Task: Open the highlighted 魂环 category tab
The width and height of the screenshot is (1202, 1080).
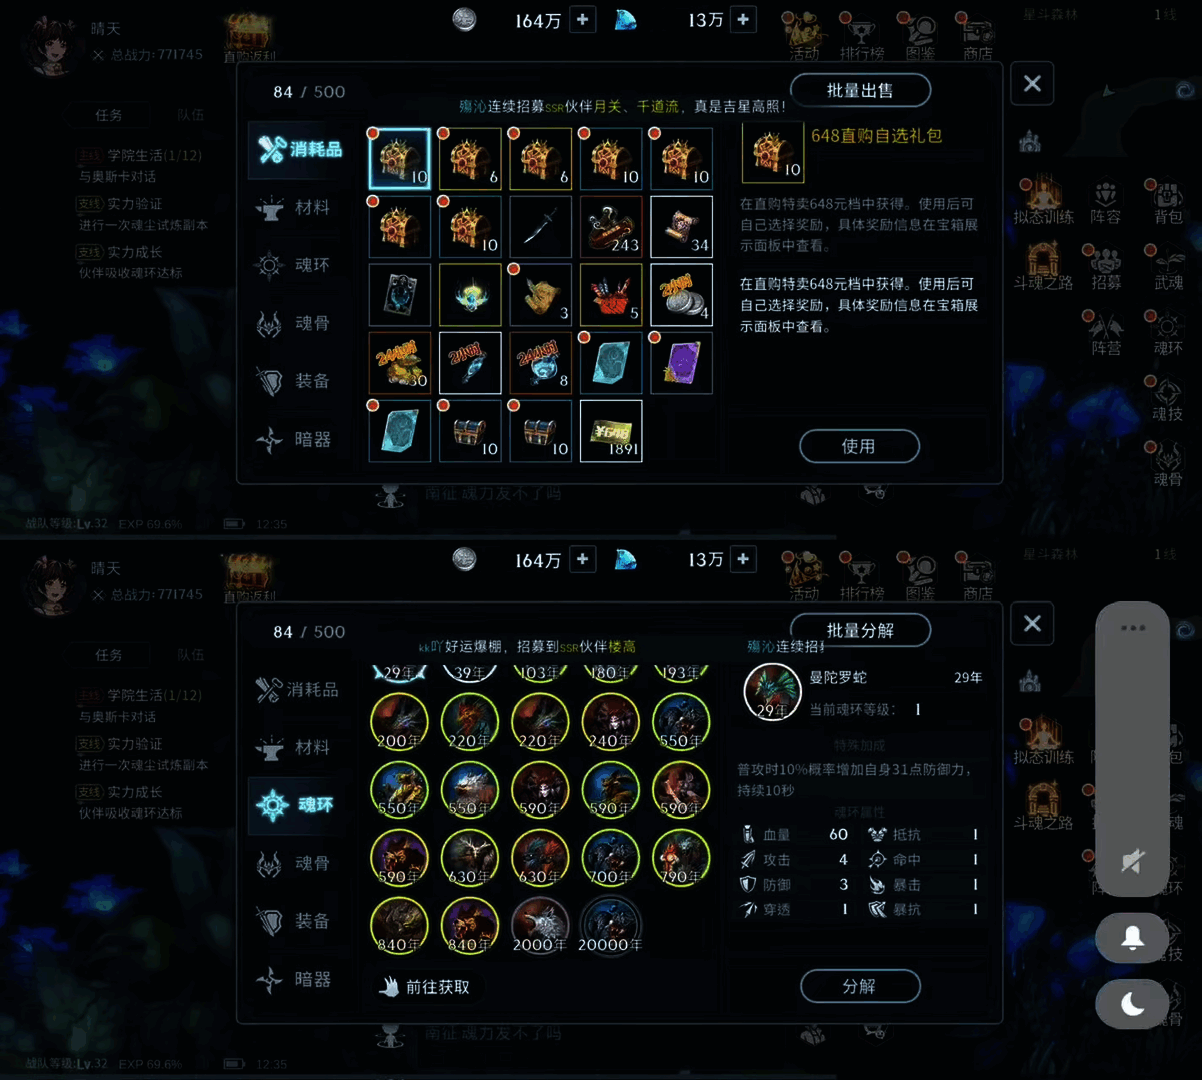Action: click(298, 805)
